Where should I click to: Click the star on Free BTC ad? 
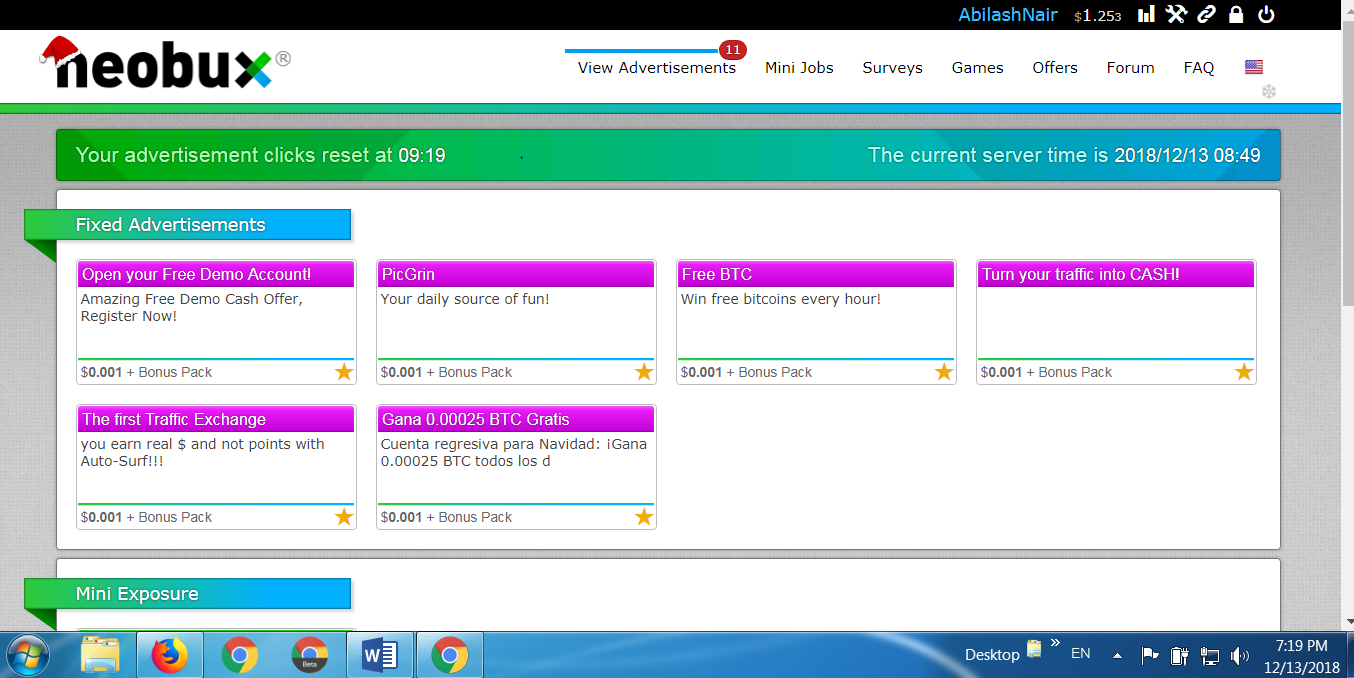pyautogui.click(x=944, y=372)
